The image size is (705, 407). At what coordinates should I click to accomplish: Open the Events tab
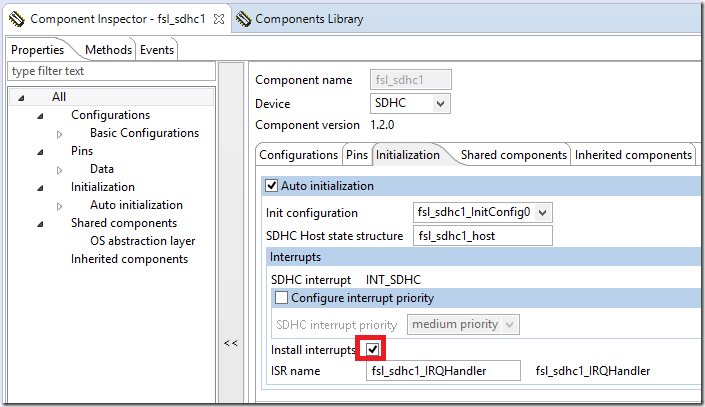pos(157,50)
